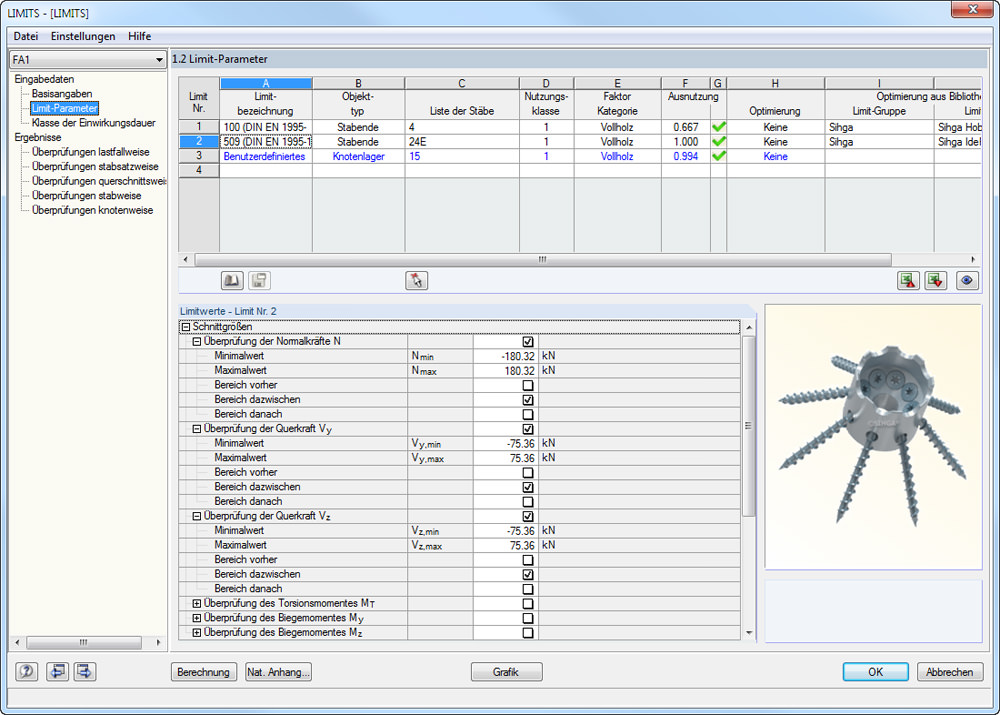Open the Einstellungen menu
Screen dimensions: 1000x715
(x=83, y=36)
